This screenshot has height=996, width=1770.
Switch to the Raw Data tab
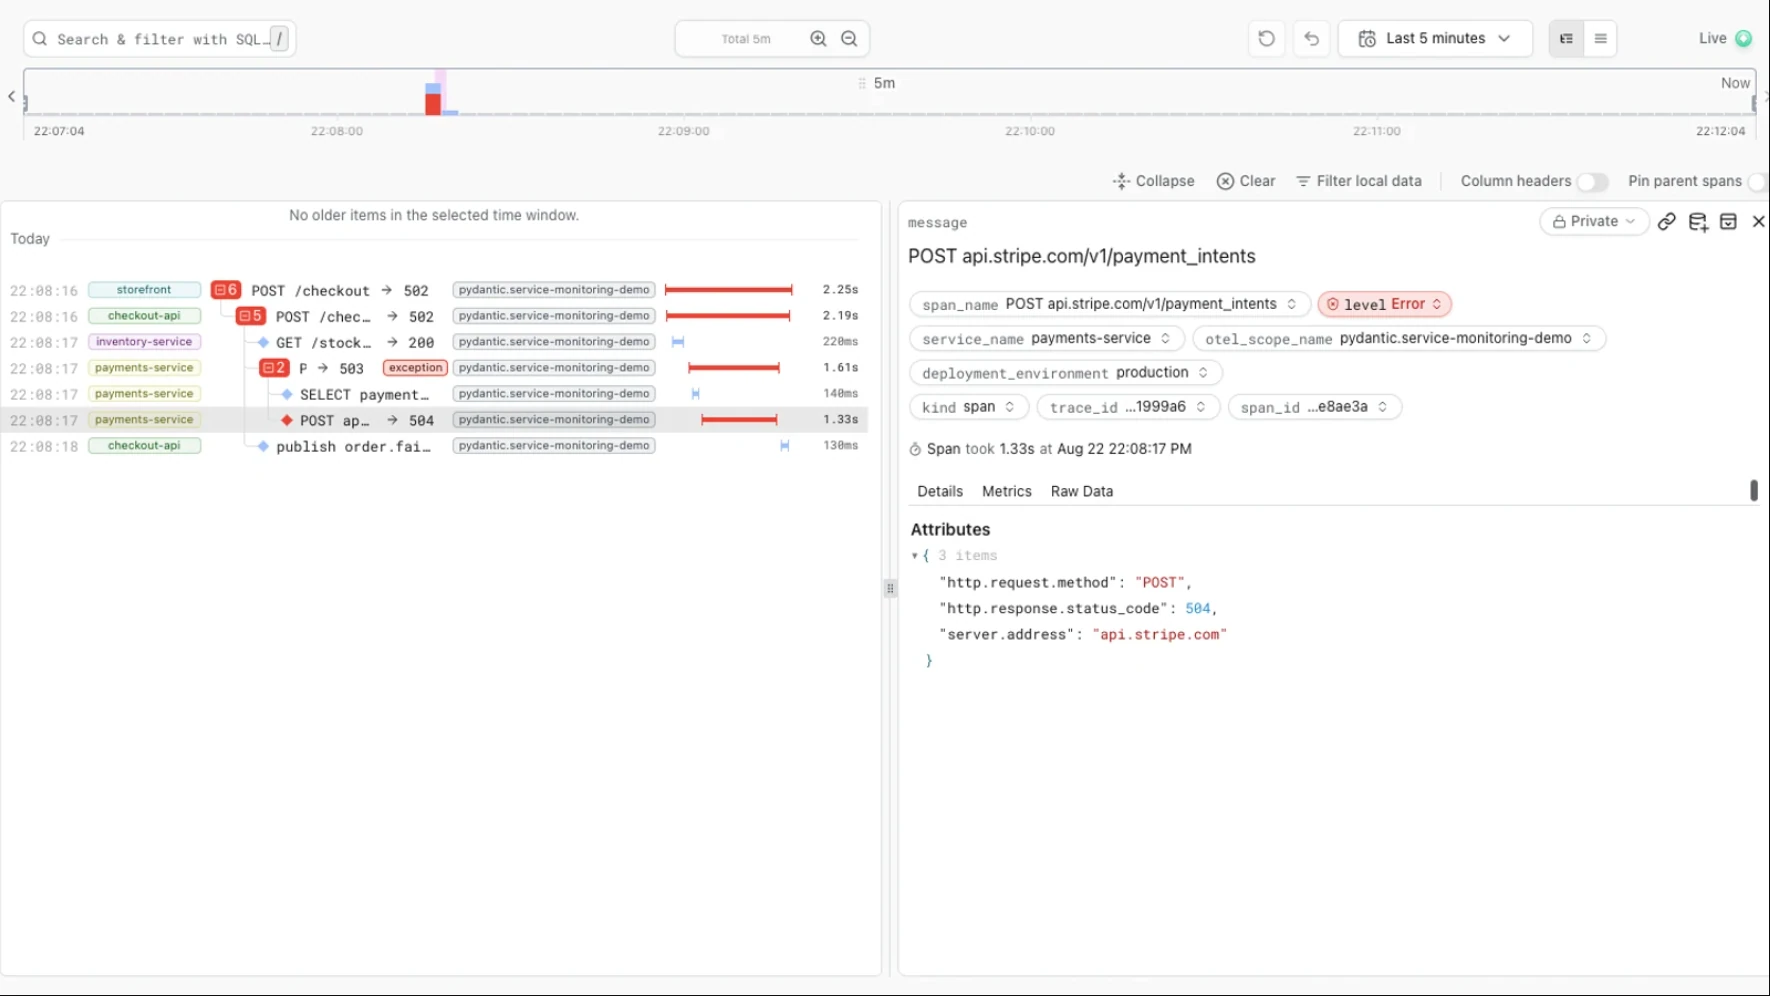pos(1082,492)
